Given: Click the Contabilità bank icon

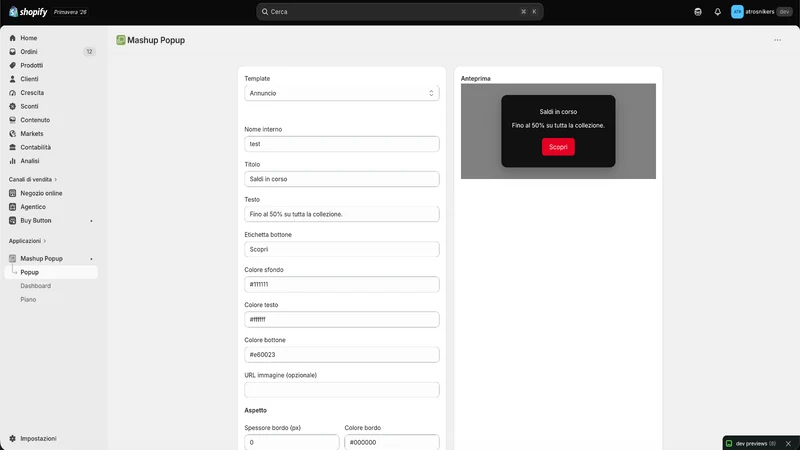Looking at the screenshot, I should click(13, 147).
